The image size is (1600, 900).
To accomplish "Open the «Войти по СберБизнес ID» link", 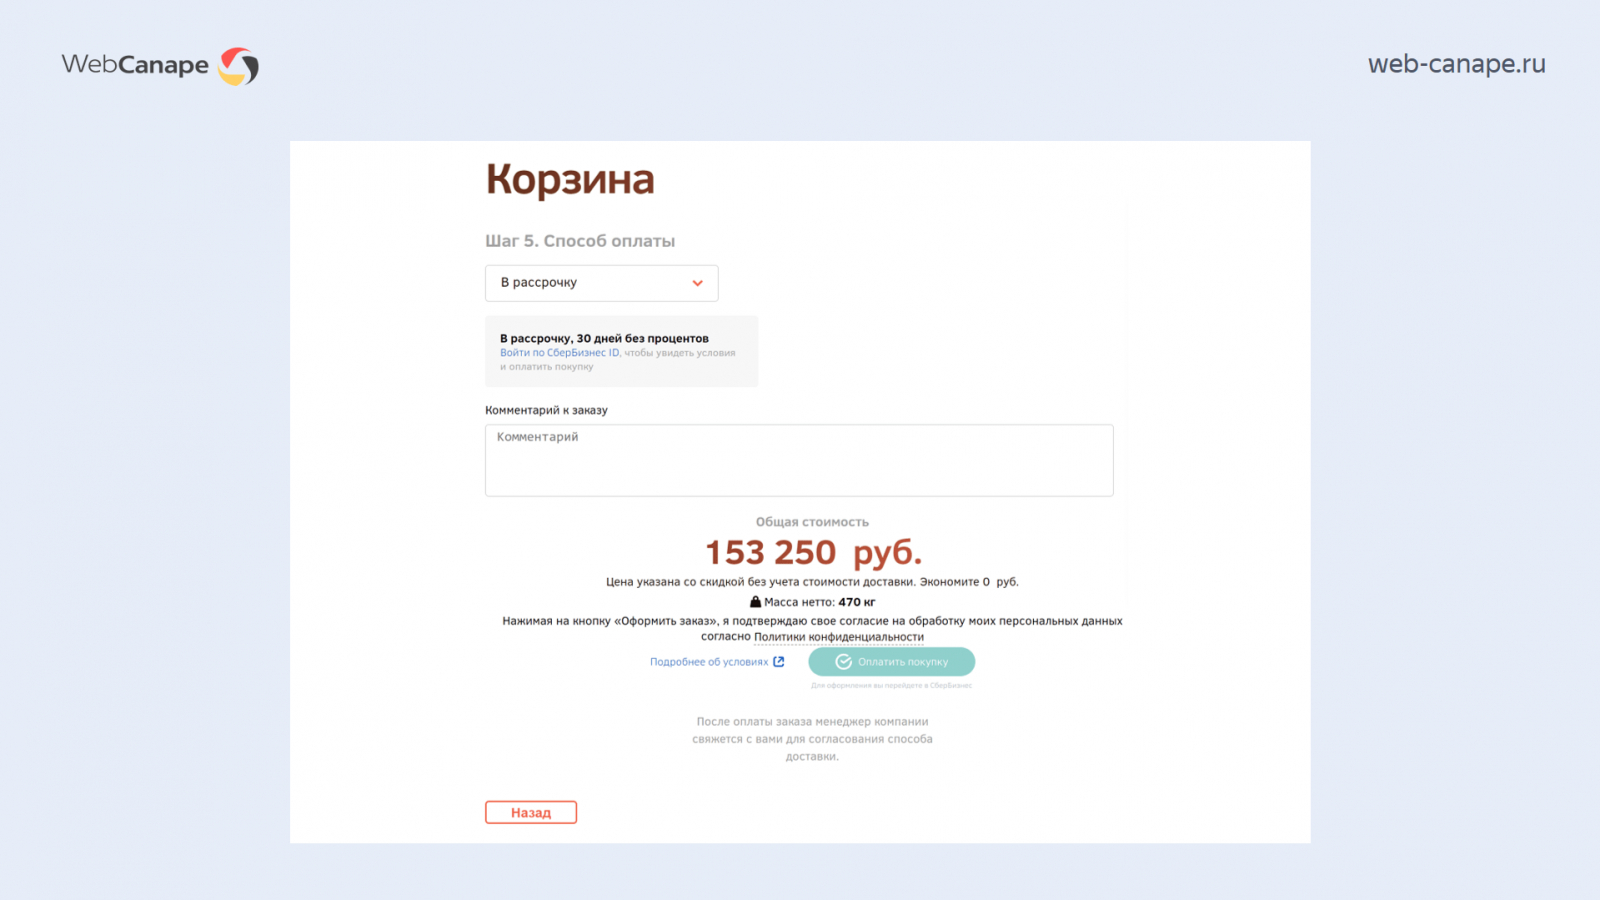I will coord(560,353).
